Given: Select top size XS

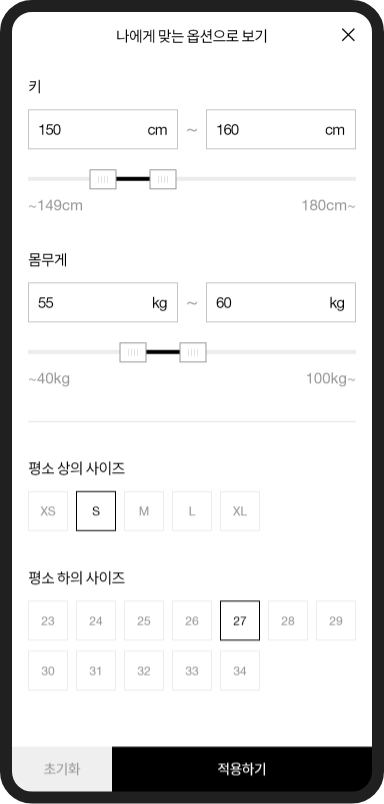Looking at the screenshot, I should 48,511.
